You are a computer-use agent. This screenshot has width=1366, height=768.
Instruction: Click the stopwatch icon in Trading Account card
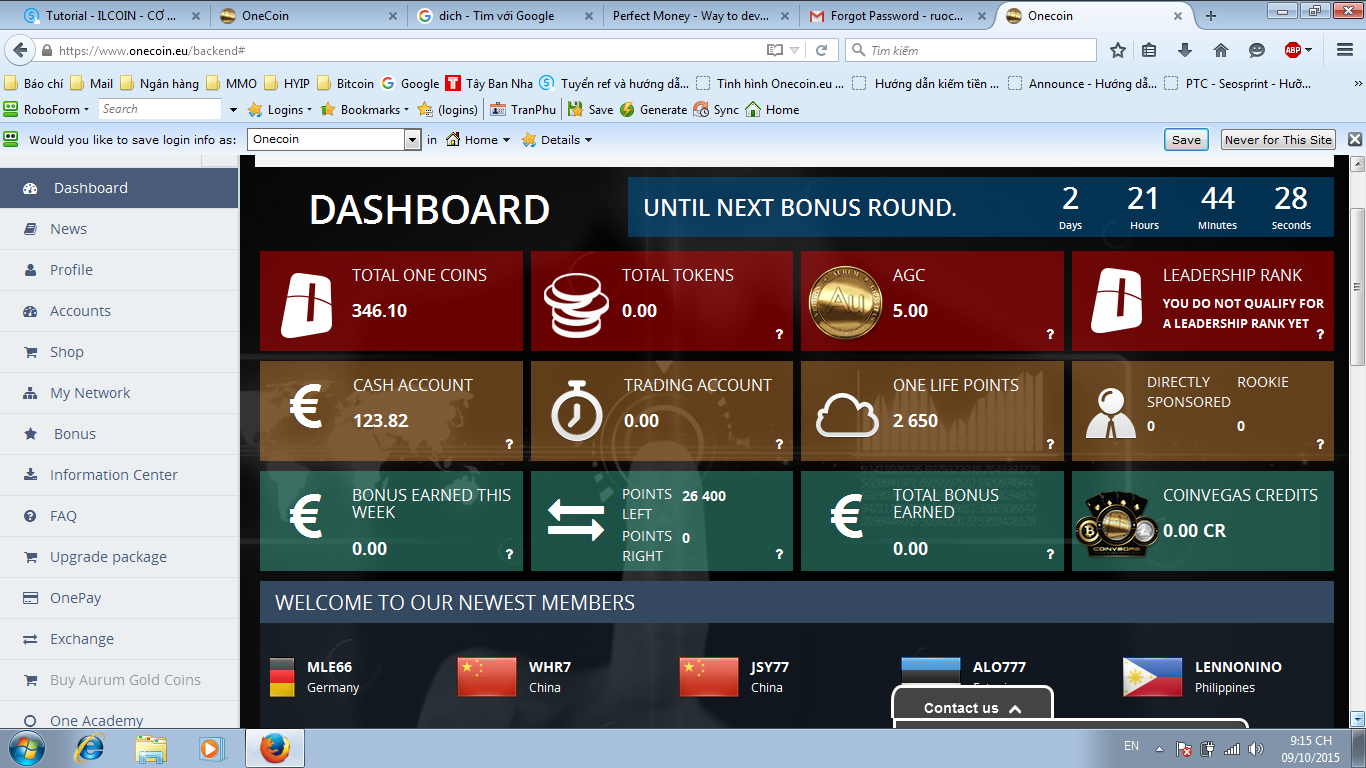click(x=576, y=410)
